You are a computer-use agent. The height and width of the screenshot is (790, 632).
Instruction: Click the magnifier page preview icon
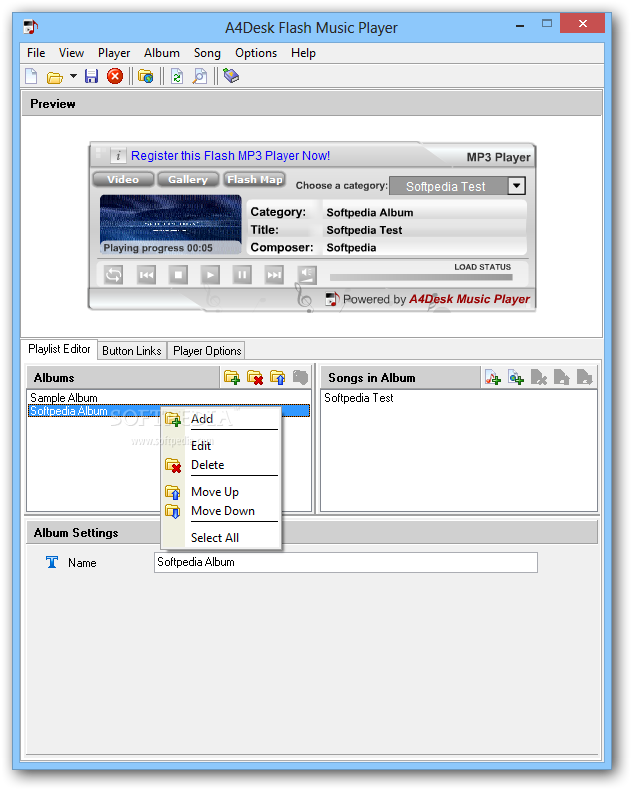200,77
